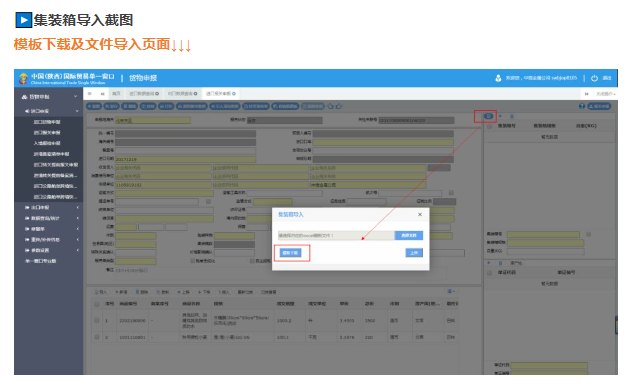Click the field containing 1105919192

tap(163, 185)
